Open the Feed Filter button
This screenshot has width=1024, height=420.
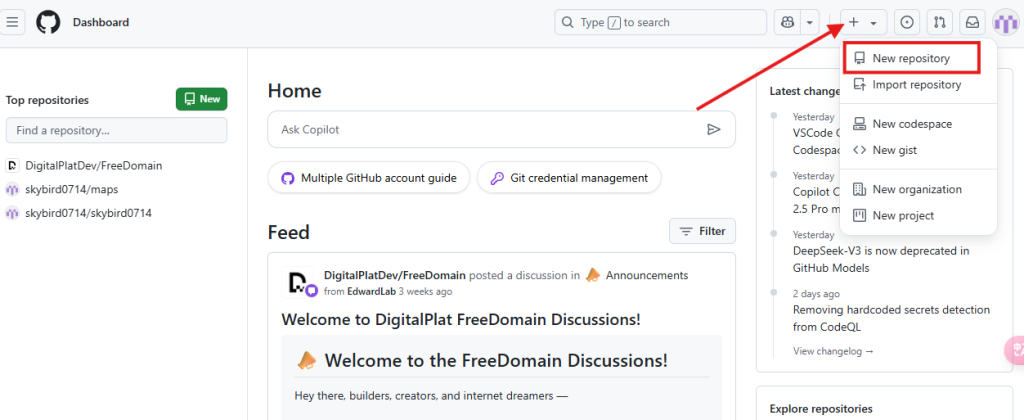703,231
